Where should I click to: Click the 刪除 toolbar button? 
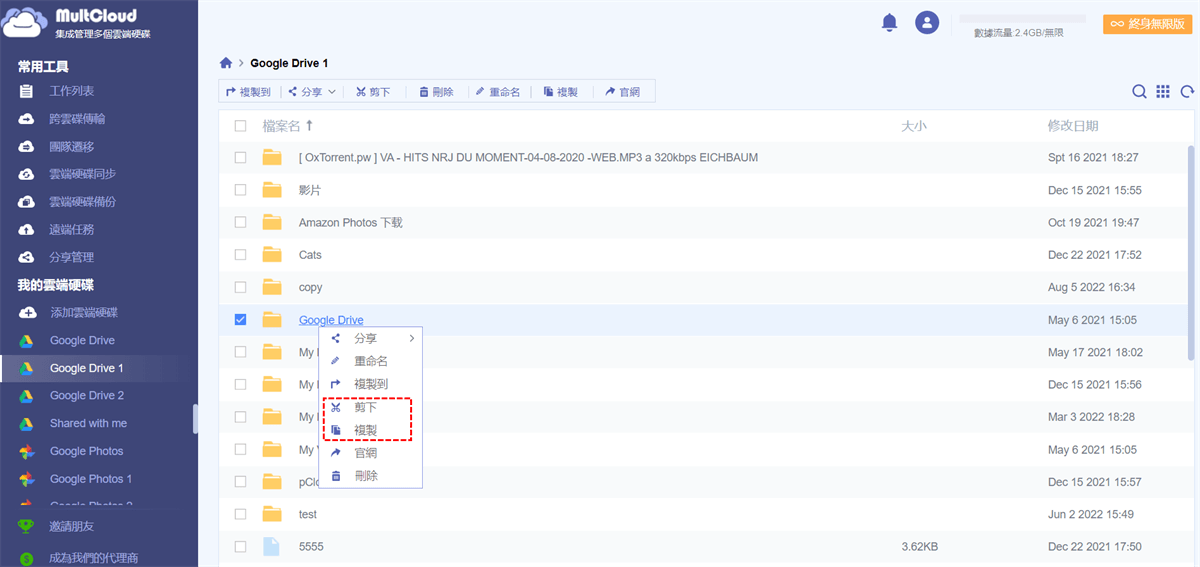[x=436, y=92]
